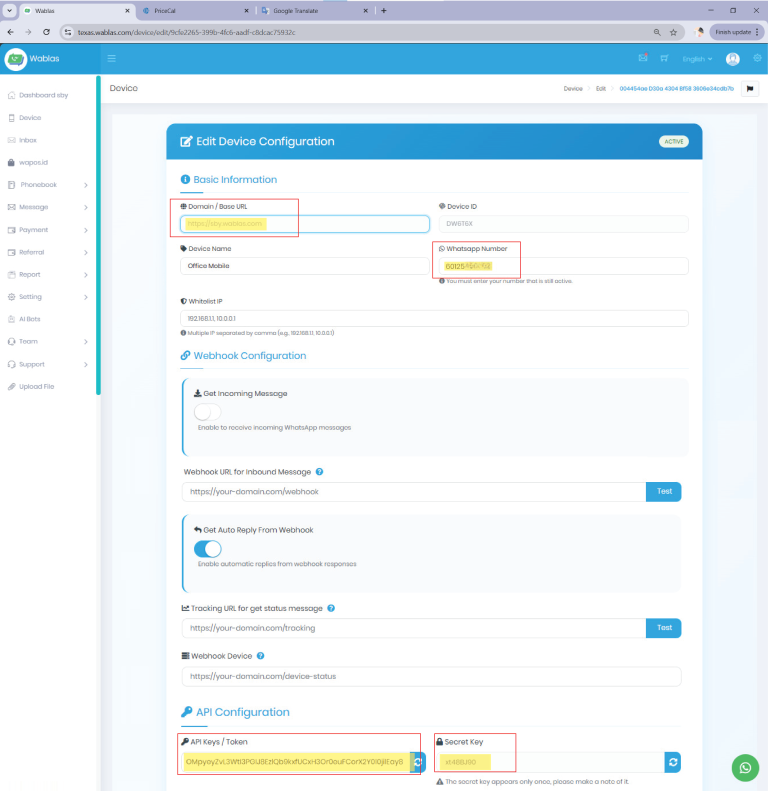768x791 pixels.
Task: Click the flag icon beside breadcrumb
Action: pos(750,89)
